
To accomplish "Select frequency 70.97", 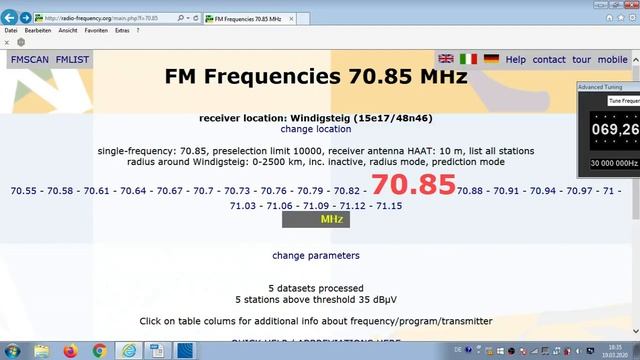I will [579, 191].
